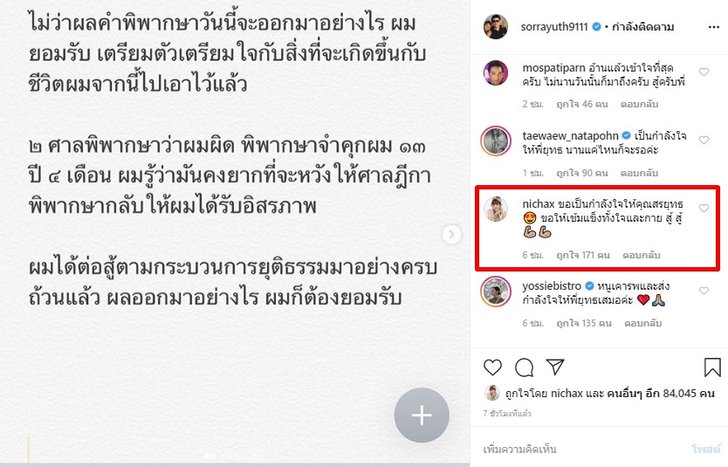Save the post with the bookmark icon
The width and height of the screenshot is (728, 467).
click(x=712, y=367)
